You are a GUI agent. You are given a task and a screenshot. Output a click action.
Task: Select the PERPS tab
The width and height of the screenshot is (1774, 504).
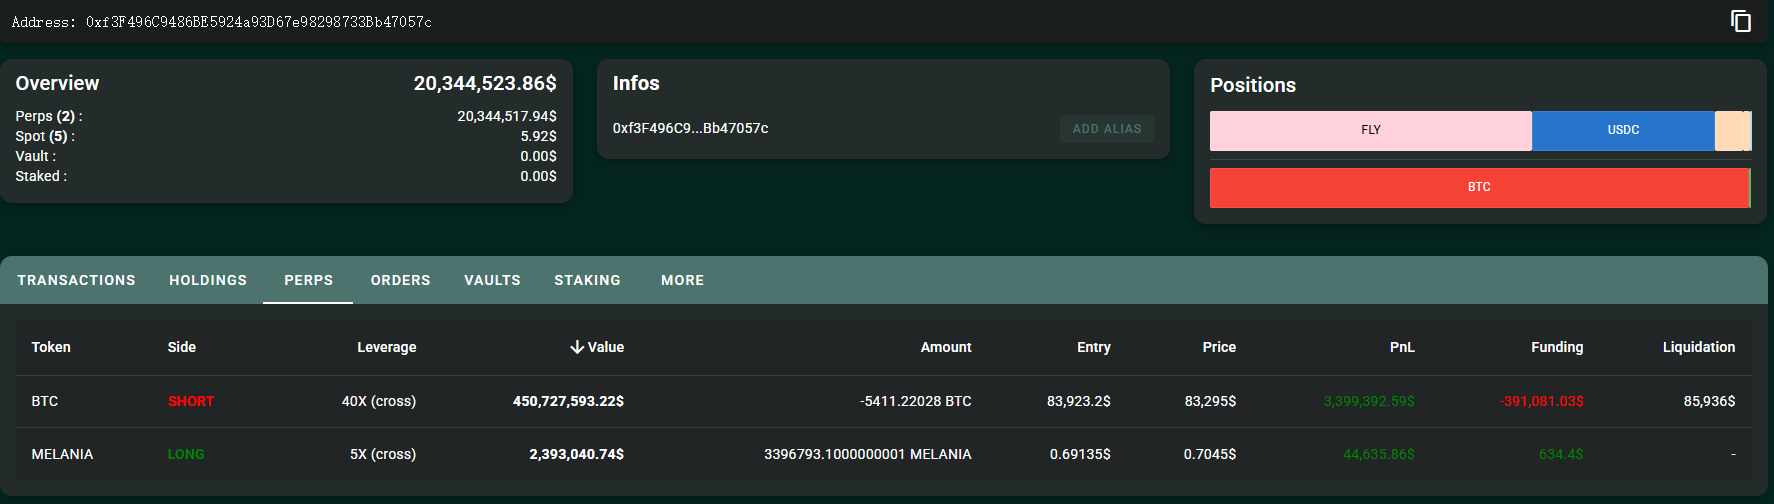[x=308, y=280]
